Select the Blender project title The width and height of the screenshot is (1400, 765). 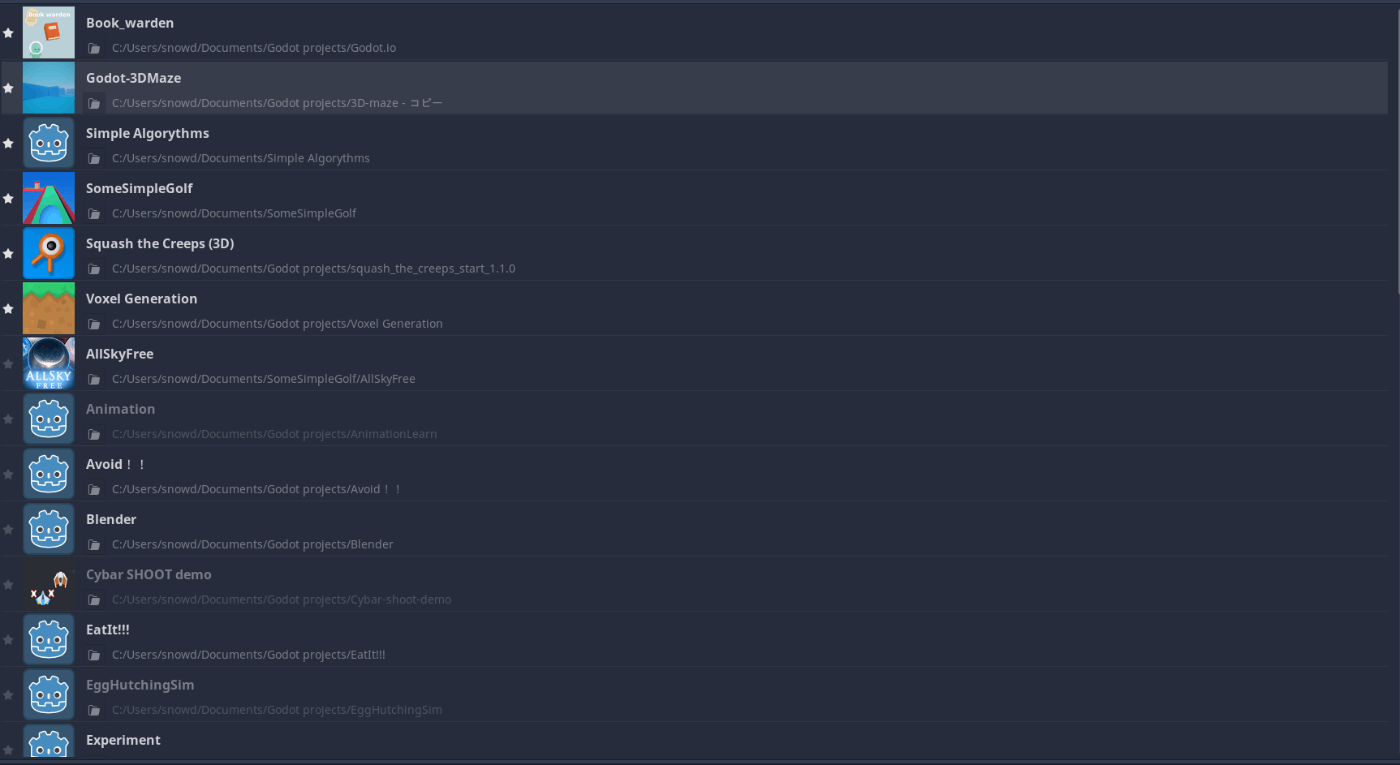[111, 519]
